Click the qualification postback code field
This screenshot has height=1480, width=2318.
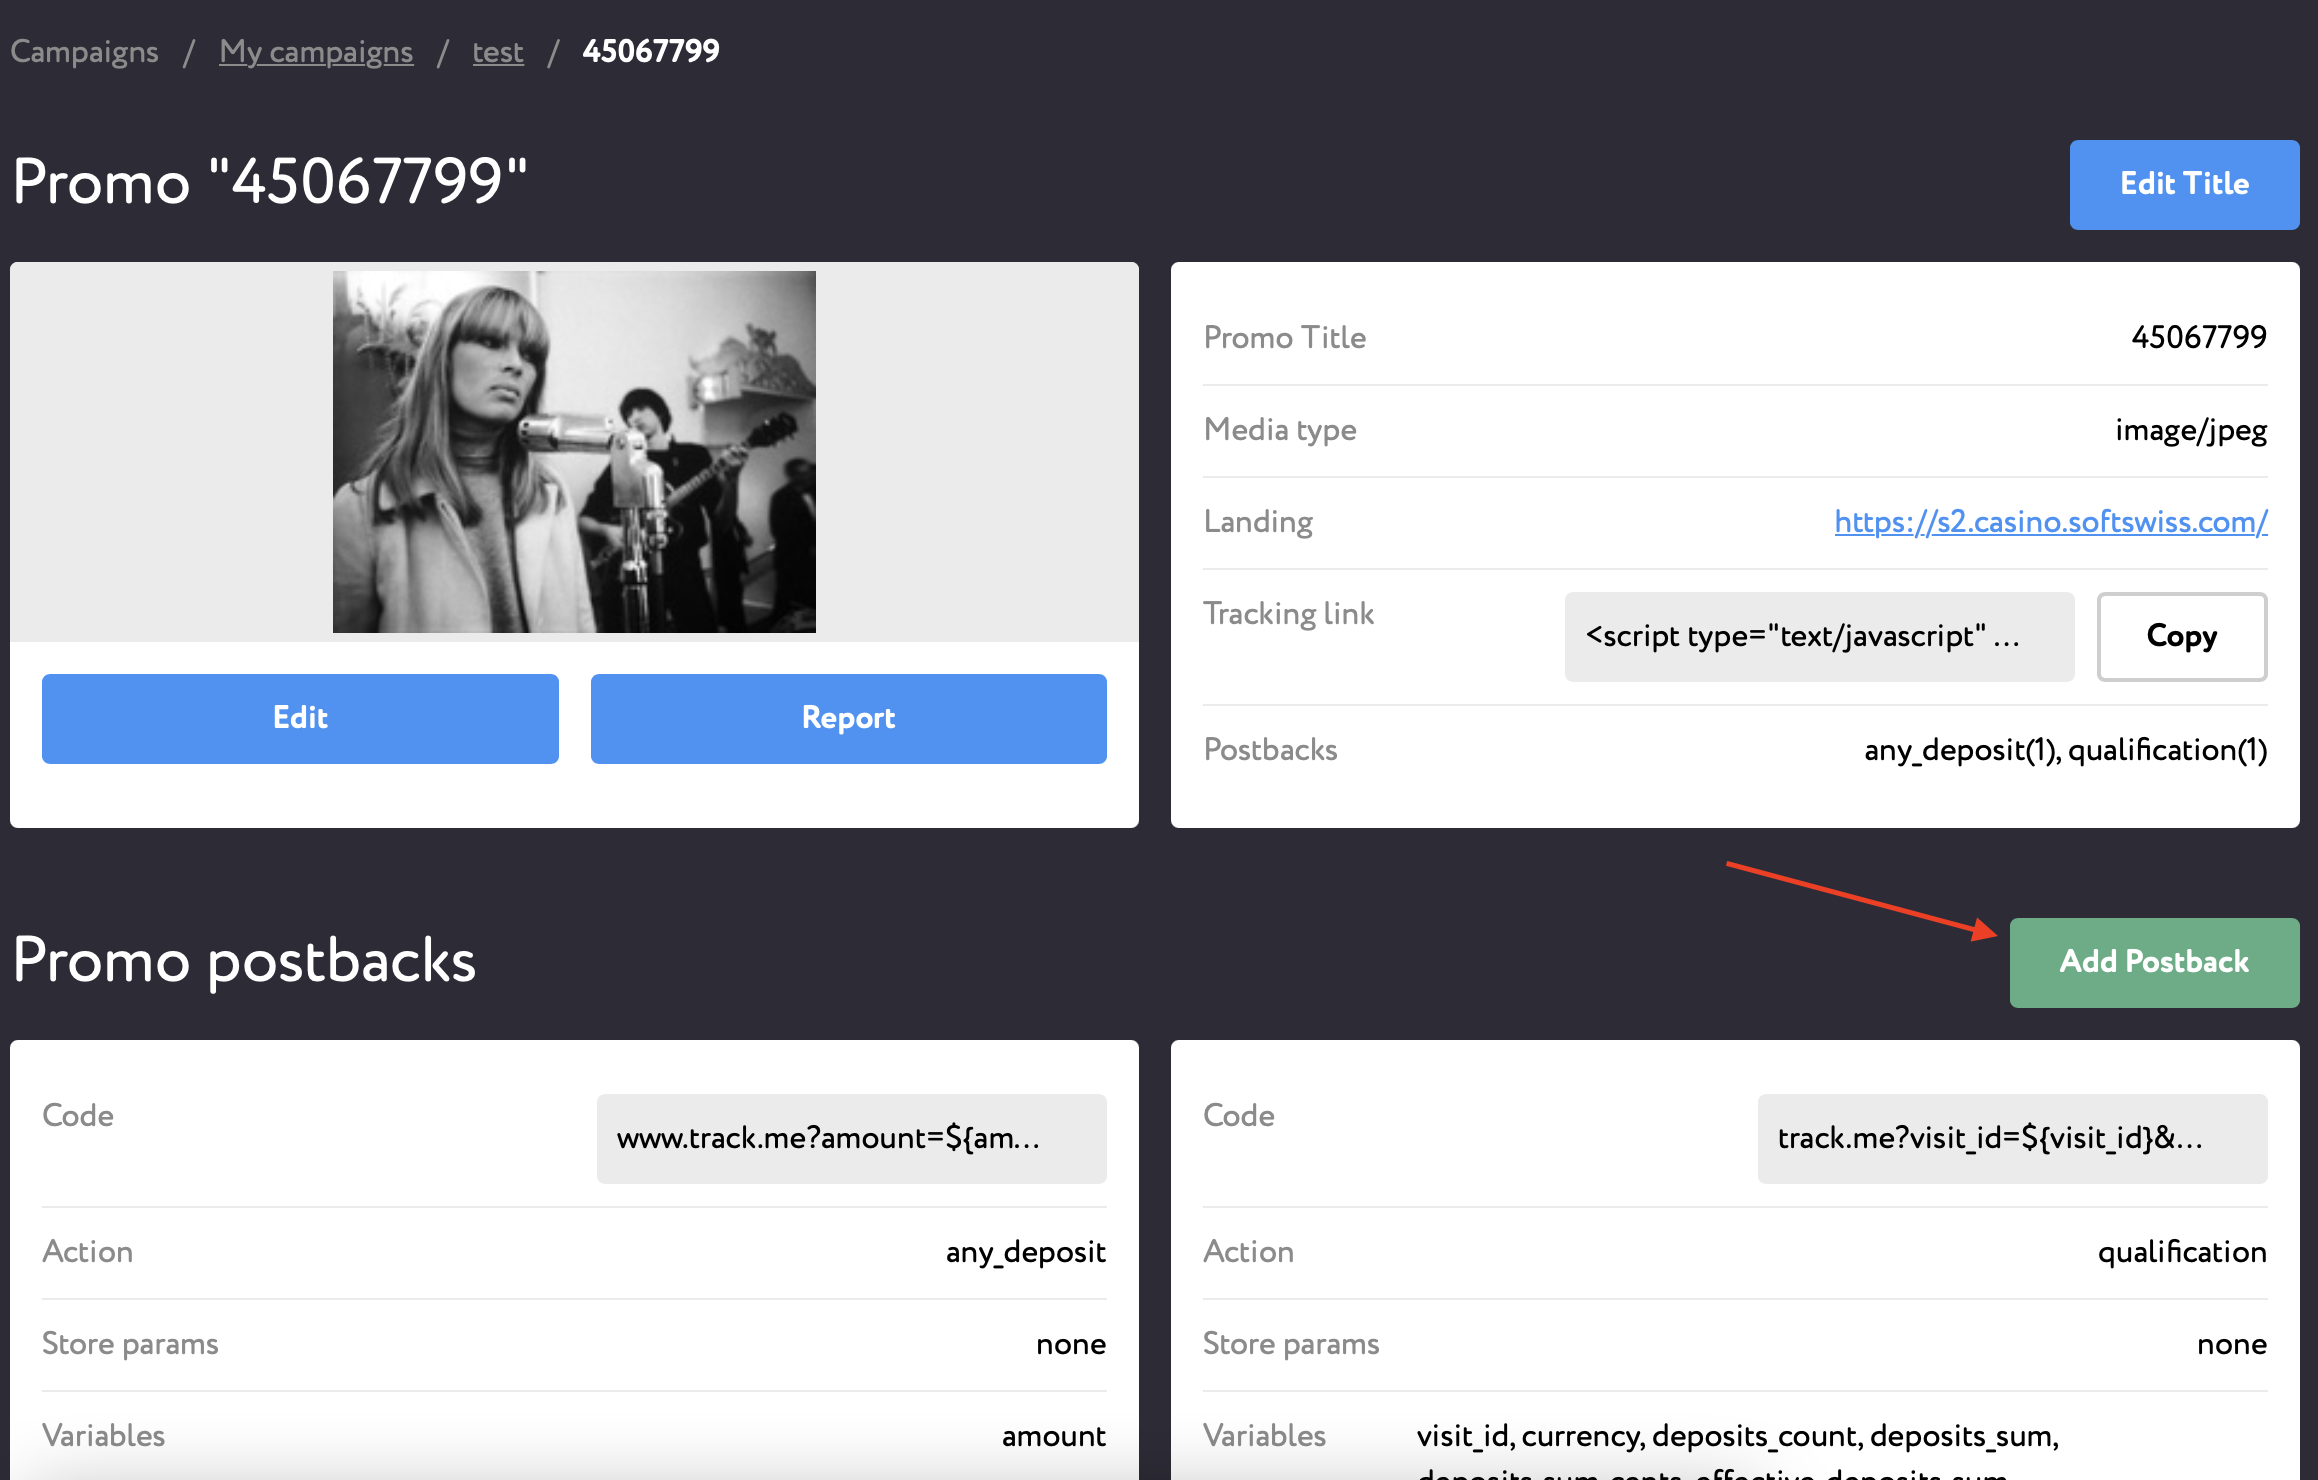2012,1138
